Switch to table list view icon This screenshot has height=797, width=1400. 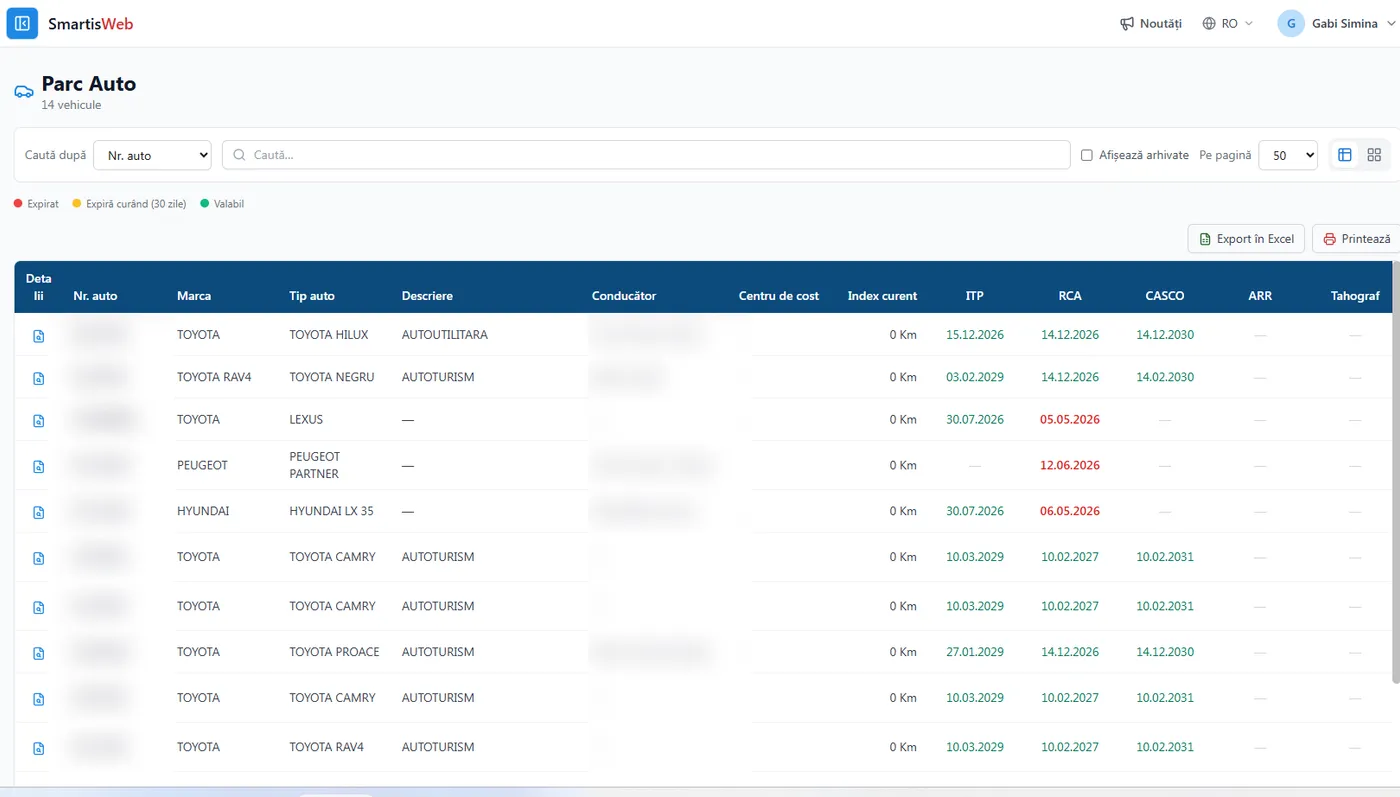(1345, 155)
